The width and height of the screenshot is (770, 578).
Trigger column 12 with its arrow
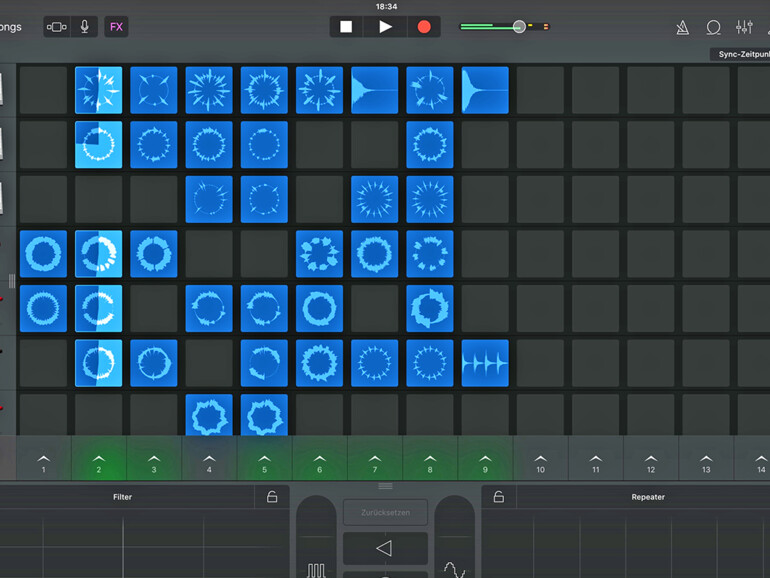651,463
